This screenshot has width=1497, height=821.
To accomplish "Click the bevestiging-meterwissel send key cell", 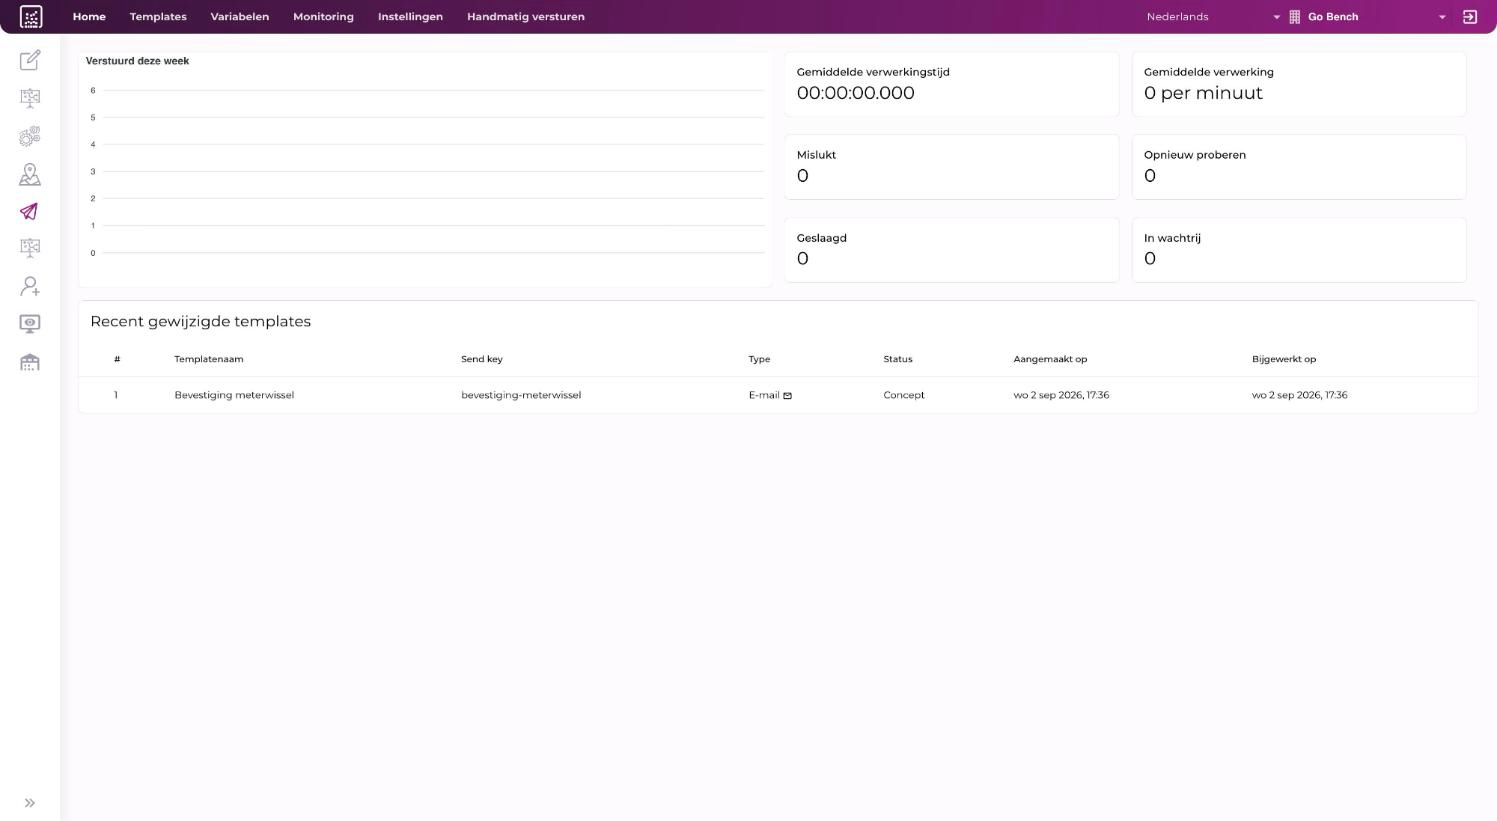I will (521, 395).
